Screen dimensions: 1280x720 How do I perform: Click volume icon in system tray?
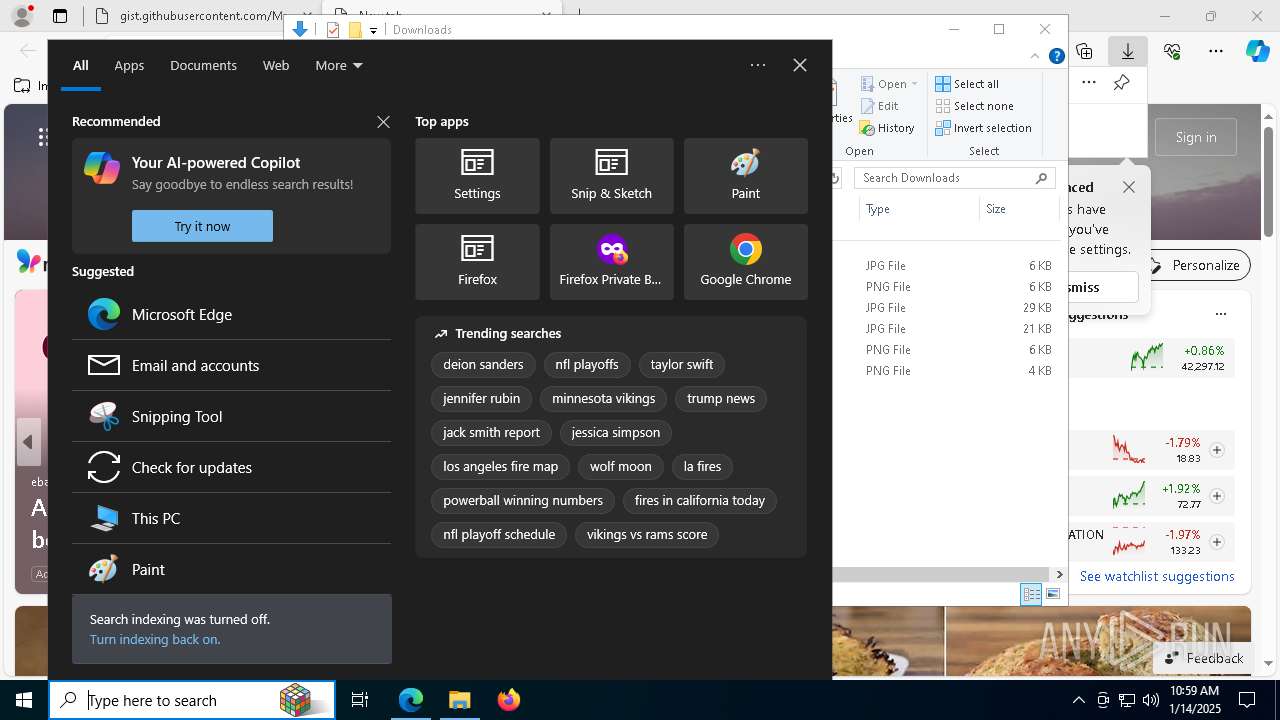1151,700
